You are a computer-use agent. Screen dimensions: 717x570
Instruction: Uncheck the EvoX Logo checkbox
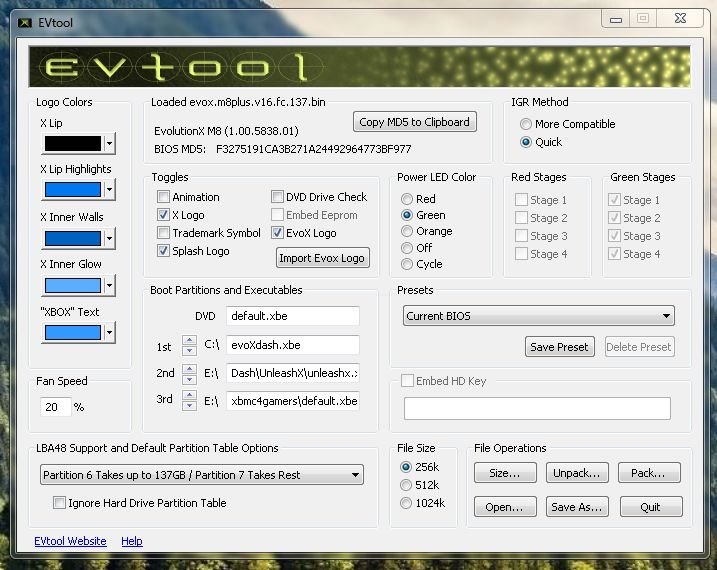coord(277,233)
